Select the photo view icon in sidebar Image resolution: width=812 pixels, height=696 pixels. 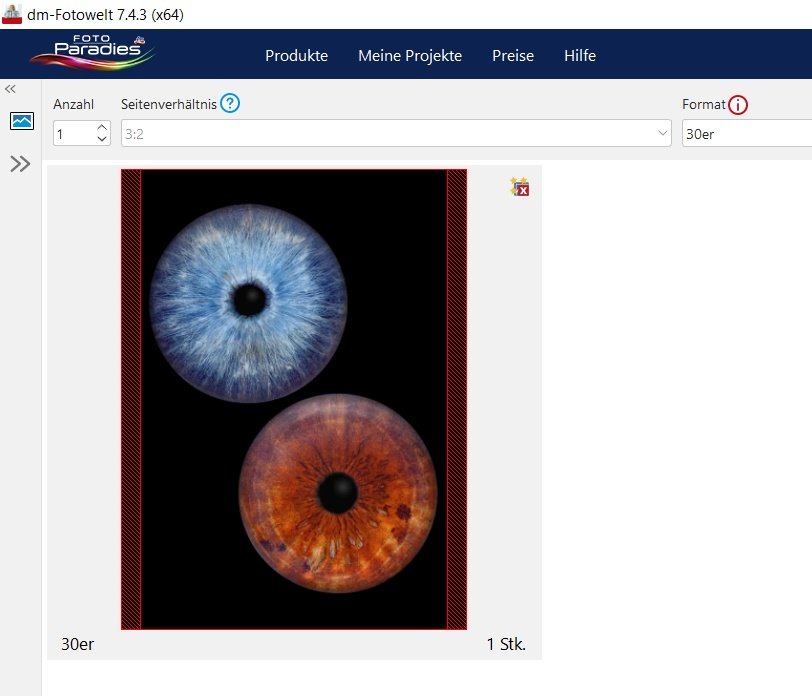(22, 121)
